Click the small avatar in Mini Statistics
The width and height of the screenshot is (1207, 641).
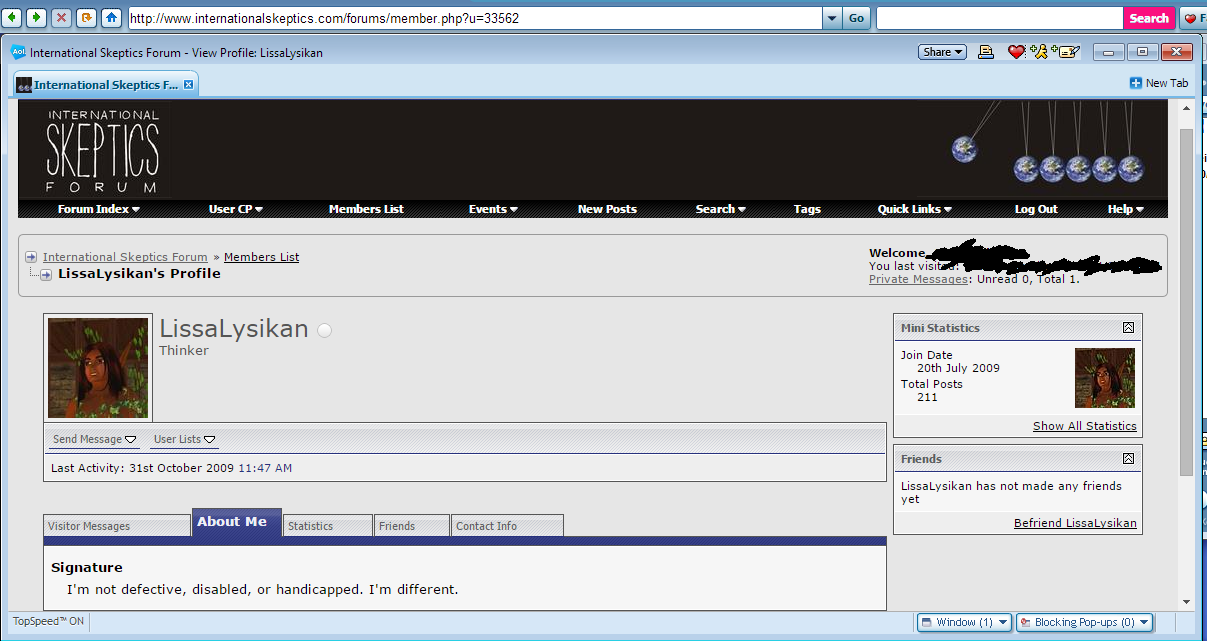(1105, 378)
